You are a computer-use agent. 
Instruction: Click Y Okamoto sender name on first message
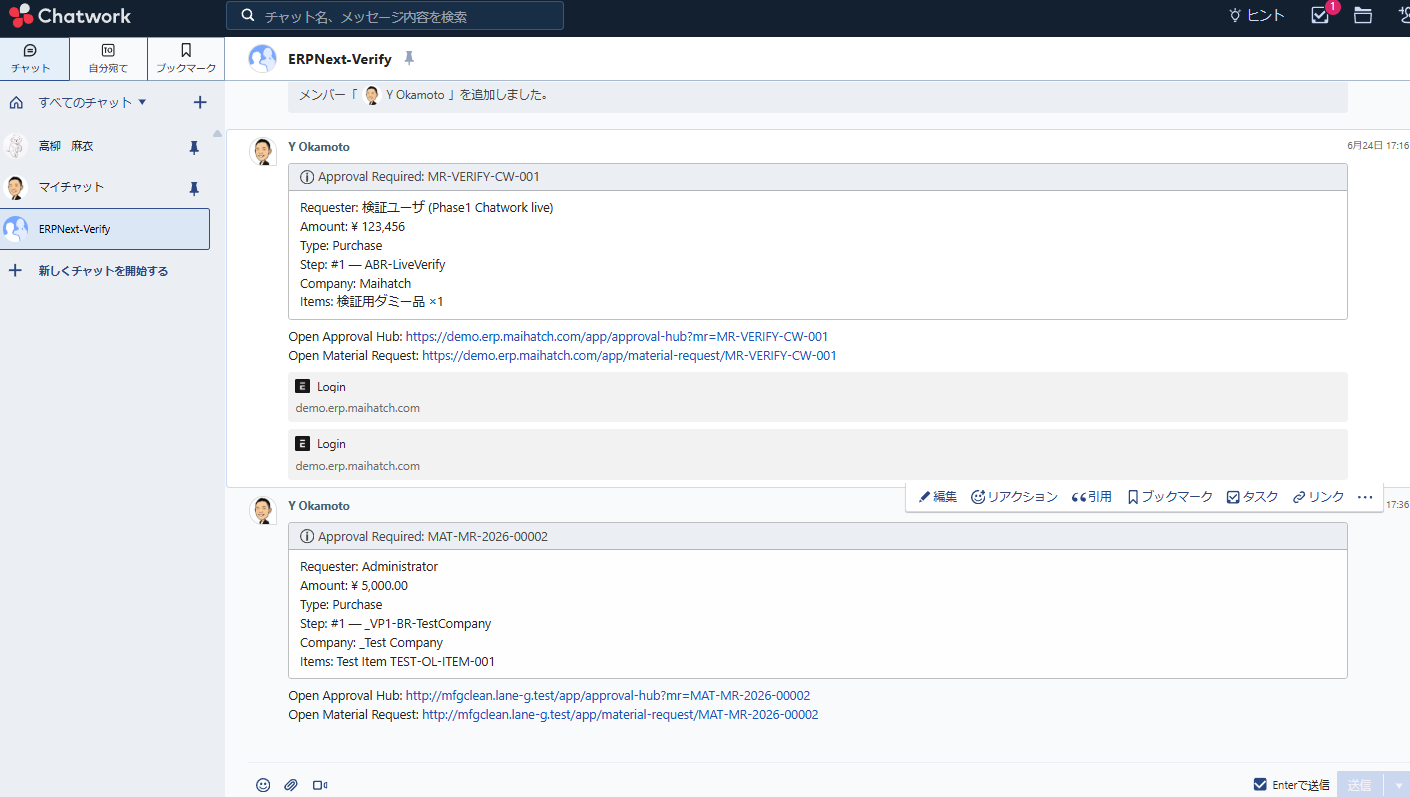click(319, 147)
